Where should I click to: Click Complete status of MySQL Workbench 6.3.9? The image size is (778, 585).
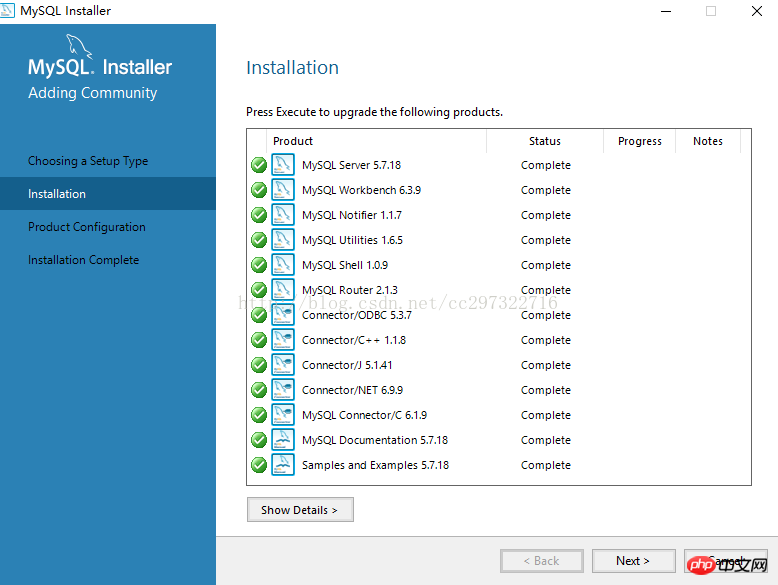[546, 190]
